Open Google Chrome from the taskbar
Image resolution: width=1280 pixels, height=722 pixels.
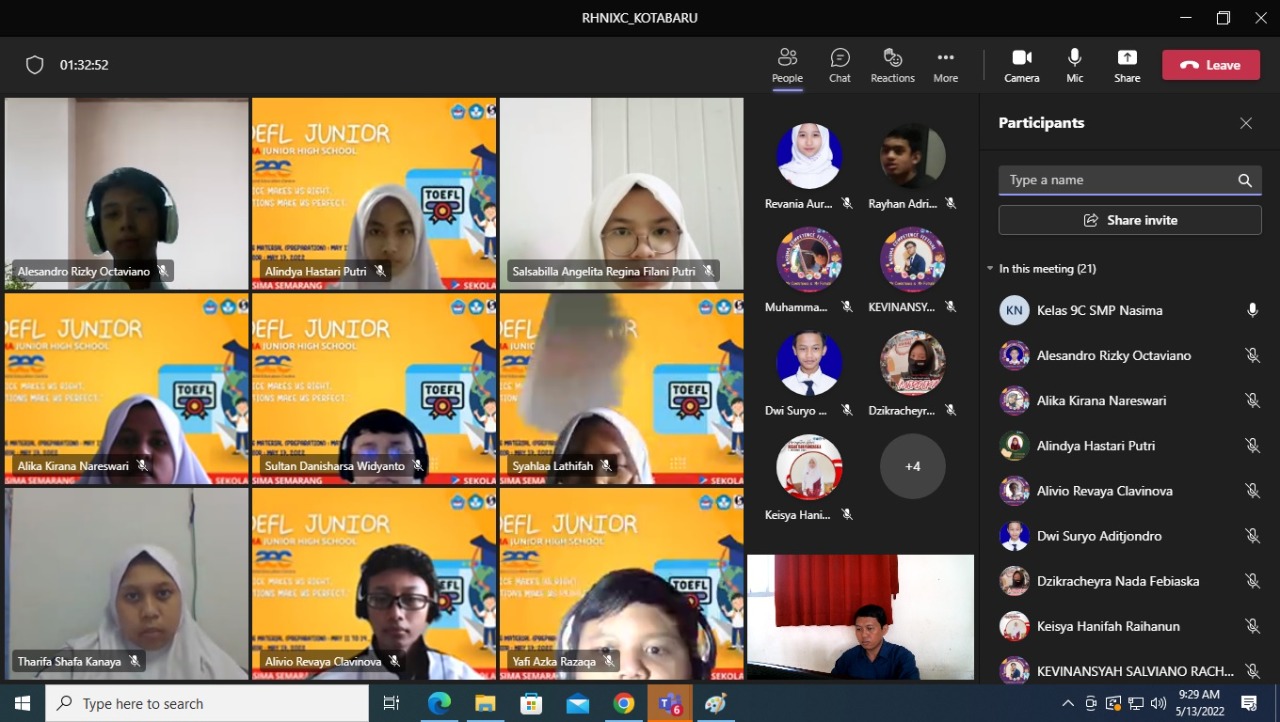[x=624, y=704]
